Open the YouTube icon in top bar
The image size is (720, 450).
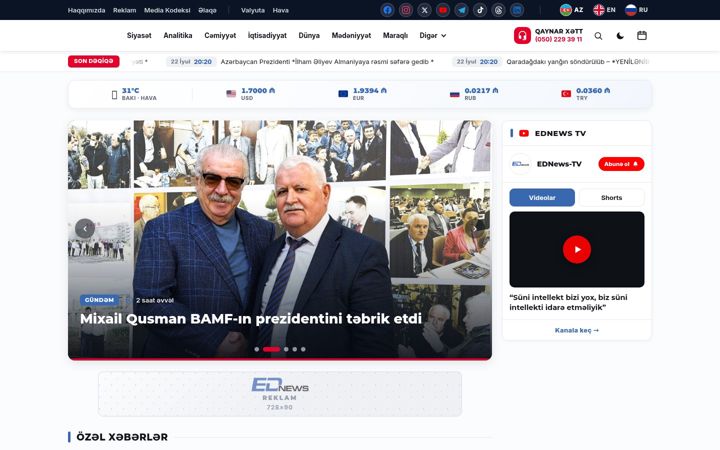coord(443,10)
